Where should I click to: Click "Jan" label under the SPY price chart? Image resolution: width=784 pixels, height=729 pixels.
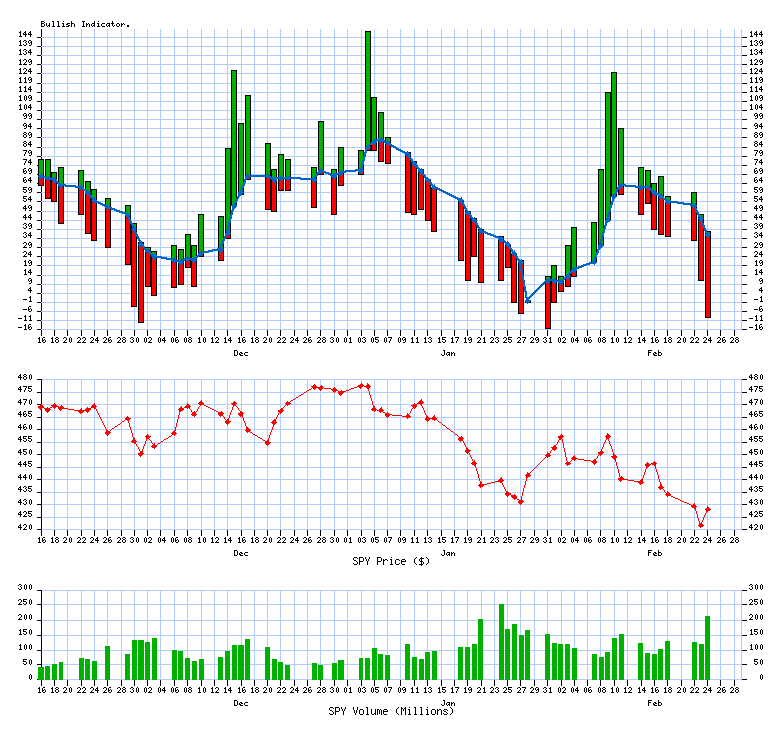tap(448, 552)
